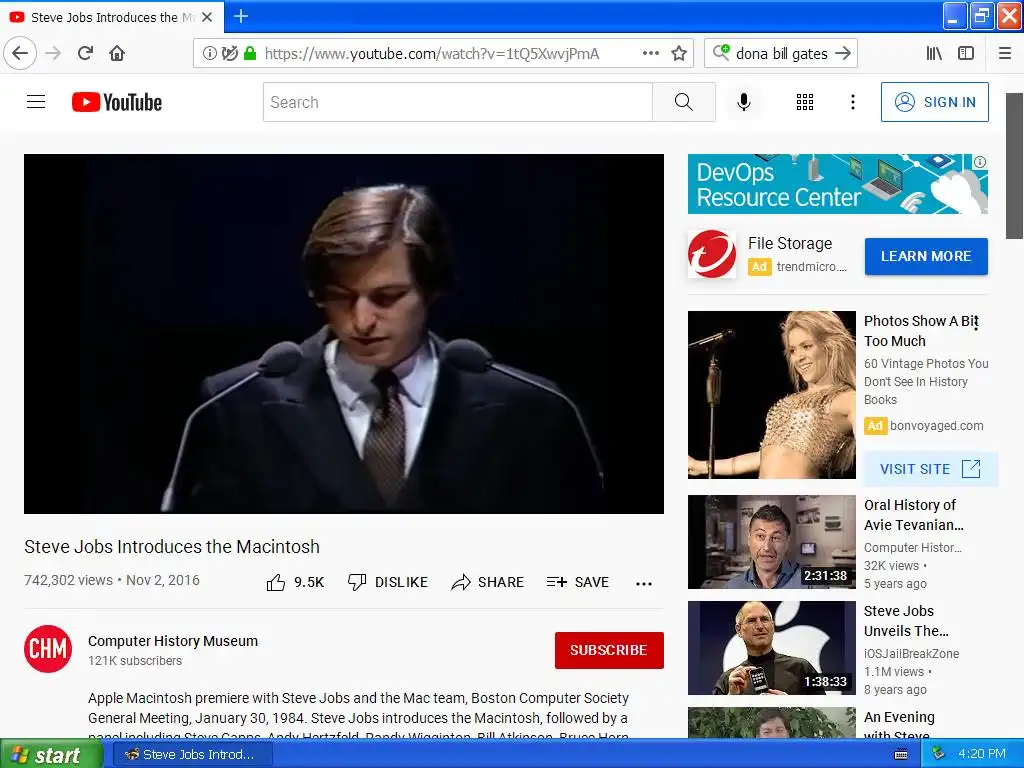The image size is (1024, 768).
Task: Open the Firefox Library icon
Action: coord(935,54)
